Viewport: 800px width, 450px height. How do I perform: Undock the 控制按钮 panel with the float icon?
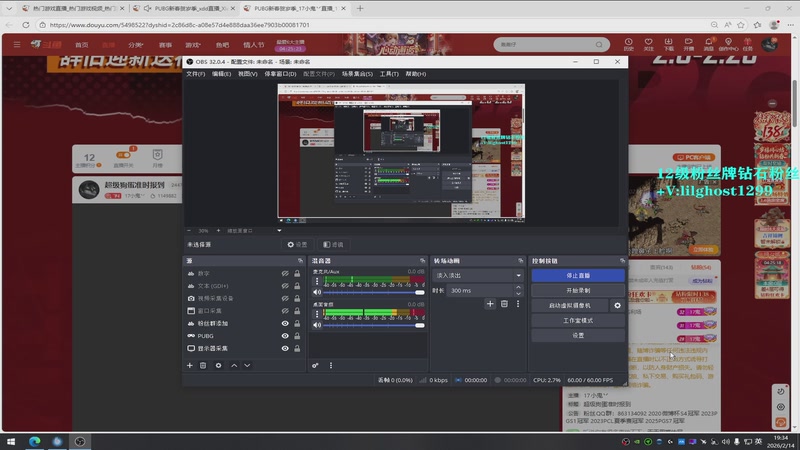point(622,261)
